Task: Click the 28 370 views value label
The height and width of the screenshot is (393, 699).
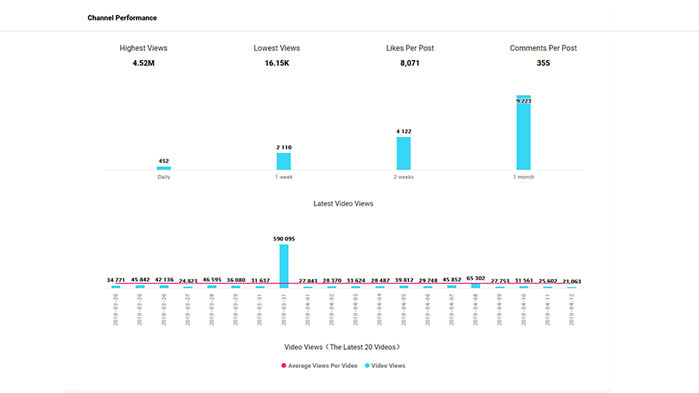Action: [332, 281]
